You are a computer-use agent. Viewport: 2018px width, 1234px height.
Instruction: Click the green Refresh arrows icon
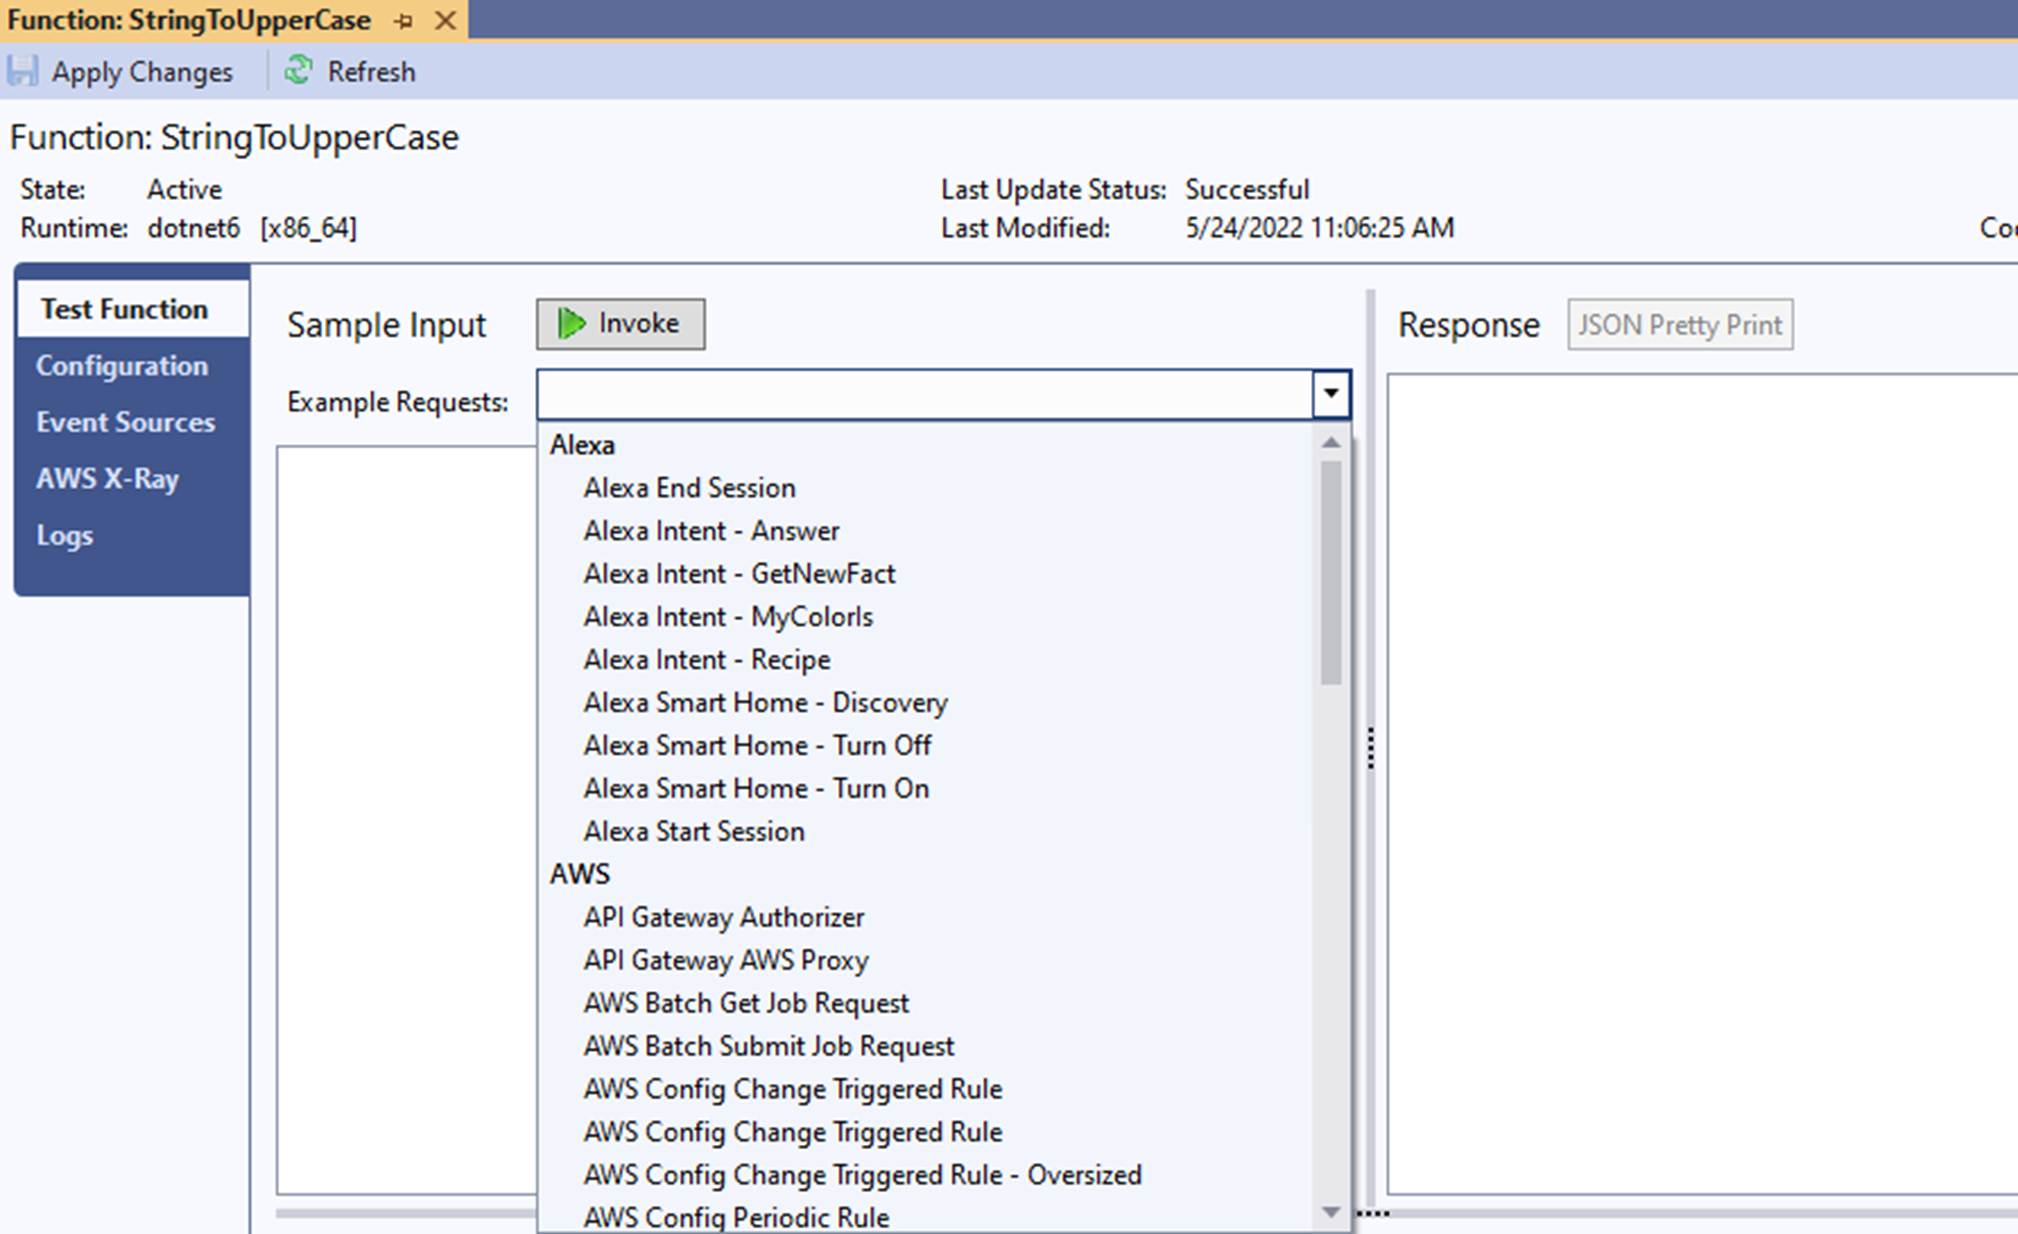point(298,70)
